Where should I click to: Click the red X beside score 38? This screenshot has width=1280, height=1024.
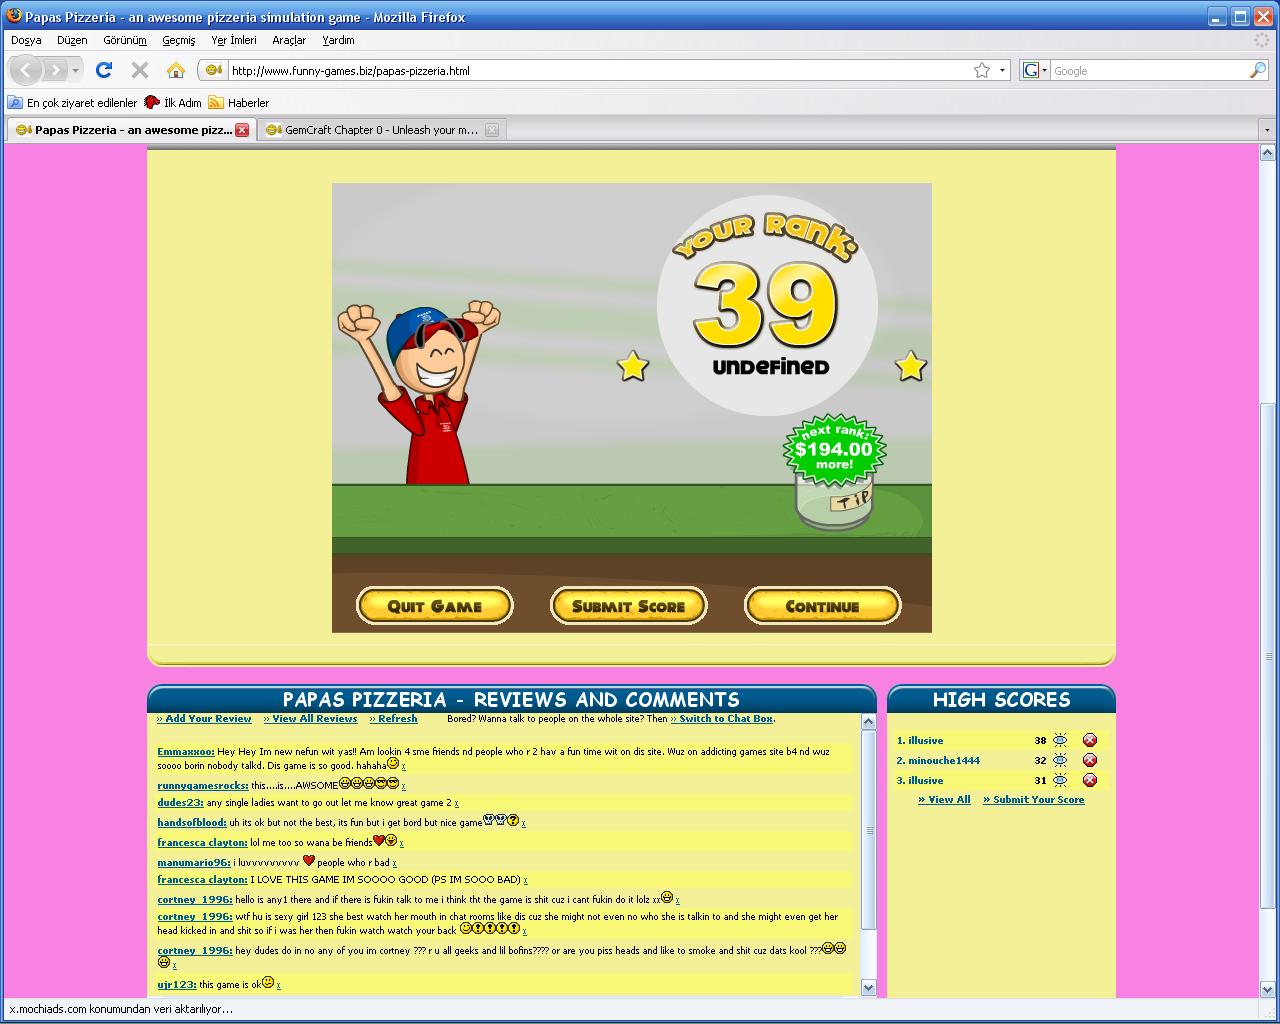(1090, 740)
